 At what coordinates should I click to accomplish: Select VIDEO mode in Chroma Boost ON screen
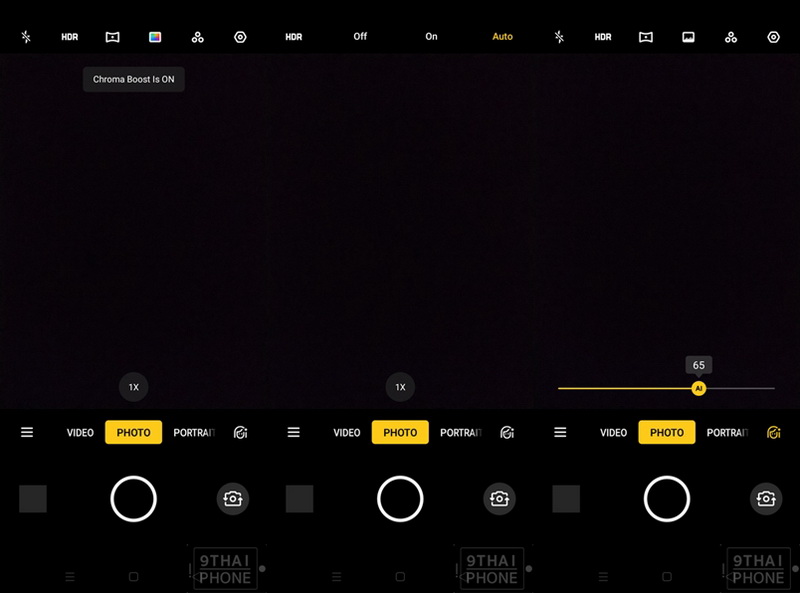coord(80,432)
